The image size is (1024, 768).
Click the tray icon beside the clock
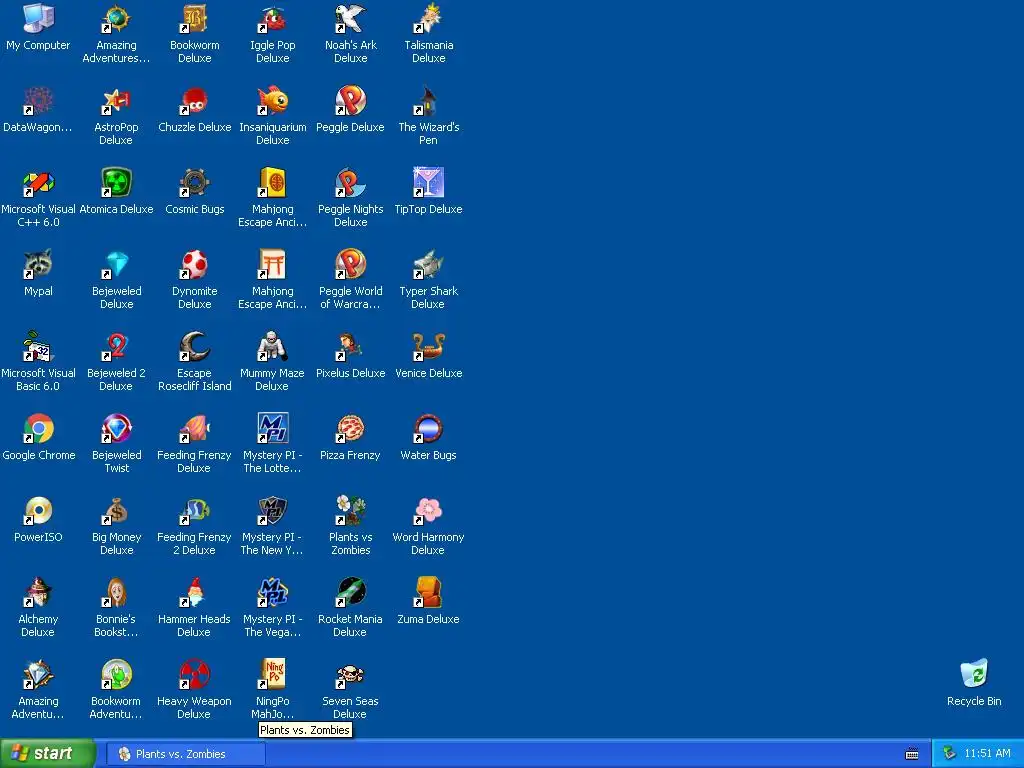(x=949, y=754)
